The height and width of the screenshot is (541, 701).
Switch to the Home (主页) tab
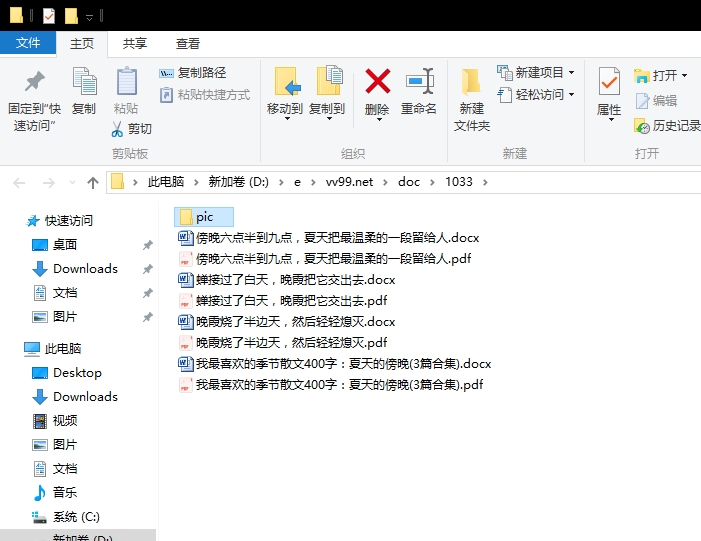click(x=82, y=44)
